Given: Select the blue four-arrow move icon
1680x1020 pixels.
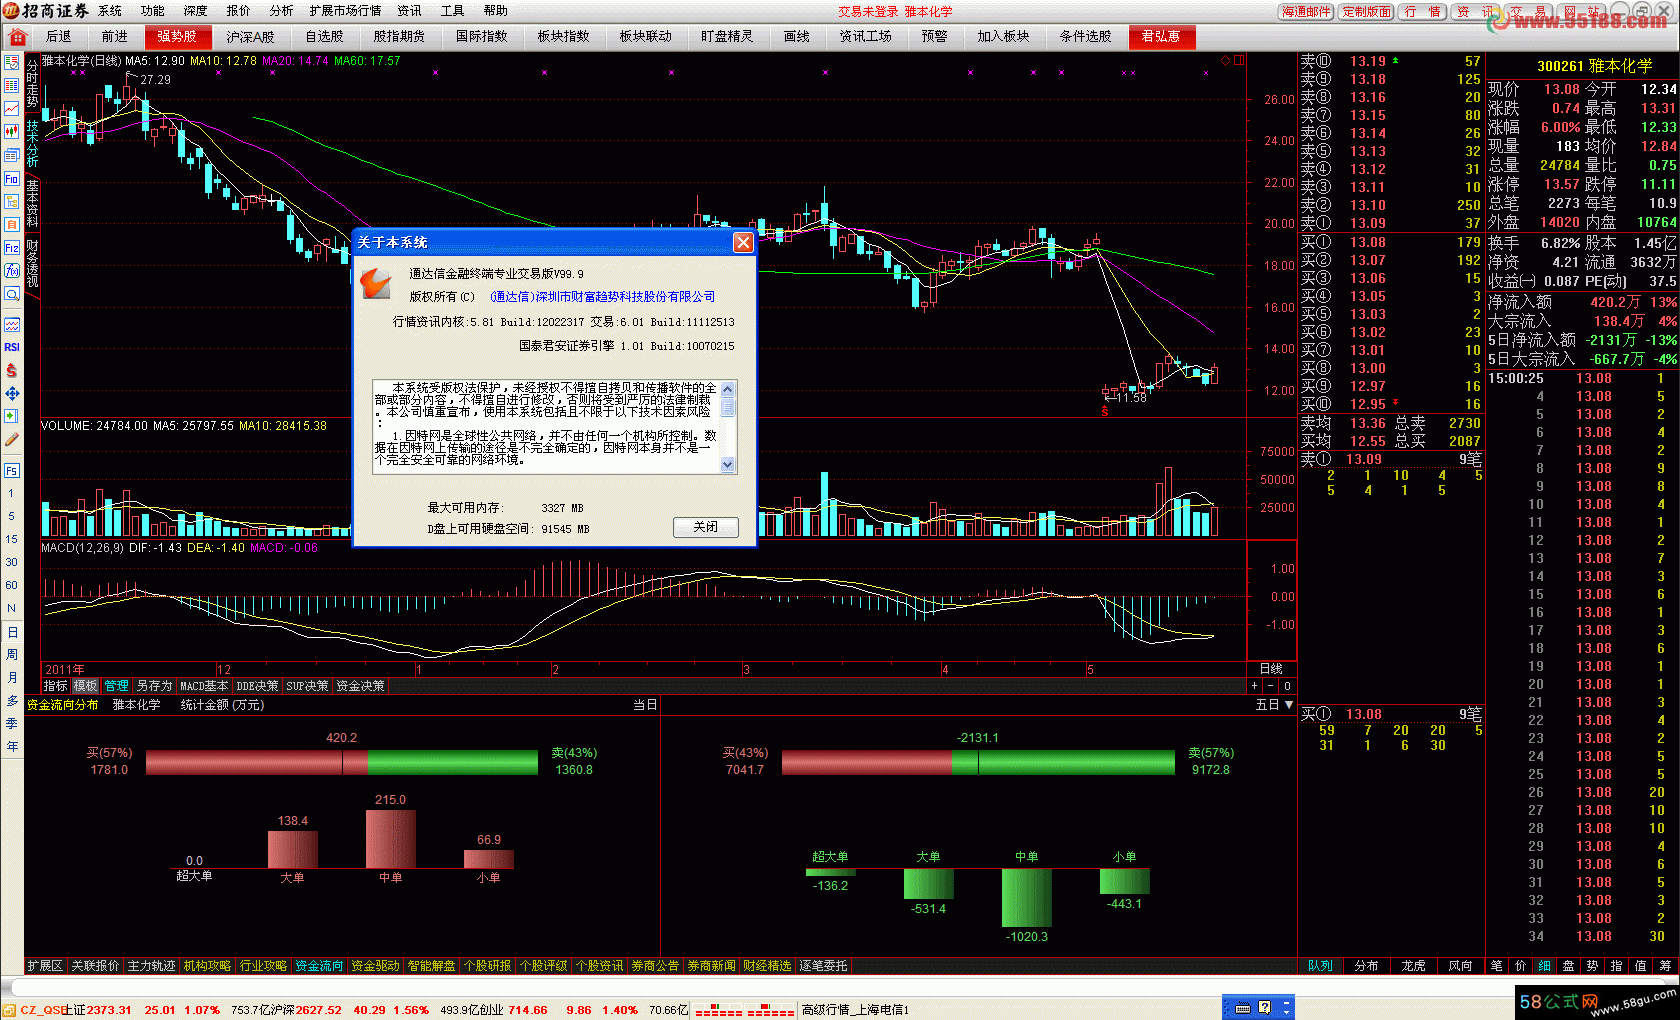Looking at the screenshot, I should click(12, 393).
